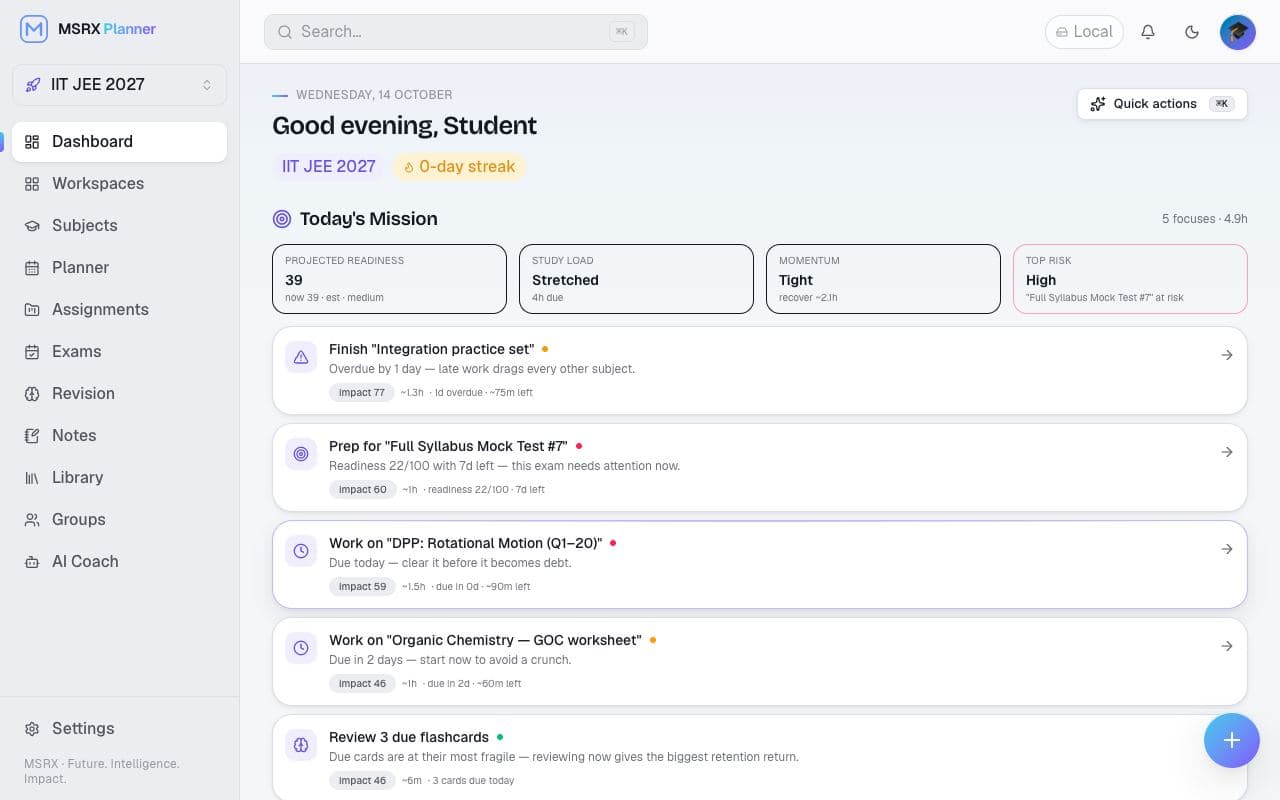Click the IIT JEE 2027 badge under greeting
Image resolution: width=1280 pixels, height=800 pixels.
tap(329, 167)
